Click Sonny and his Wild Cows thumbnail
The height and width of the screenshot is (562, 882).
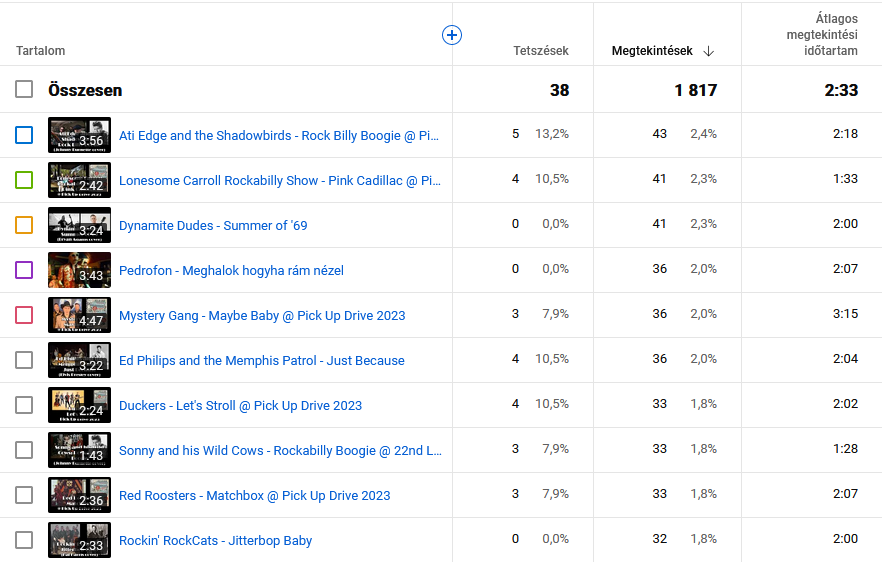click(79, 450)
